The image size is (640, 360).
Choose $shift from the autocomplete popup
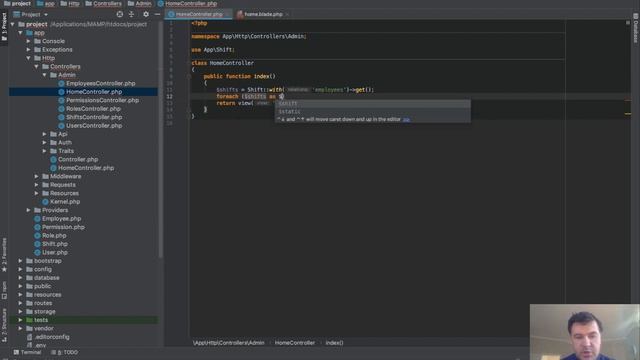pos(373,104)
